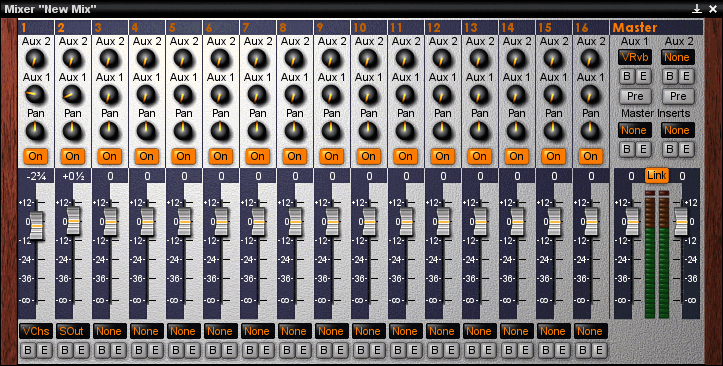The height and width of the screenshot is (366, 723).
Task: Click the B button under channel 5
Action: tap(176, 350)
